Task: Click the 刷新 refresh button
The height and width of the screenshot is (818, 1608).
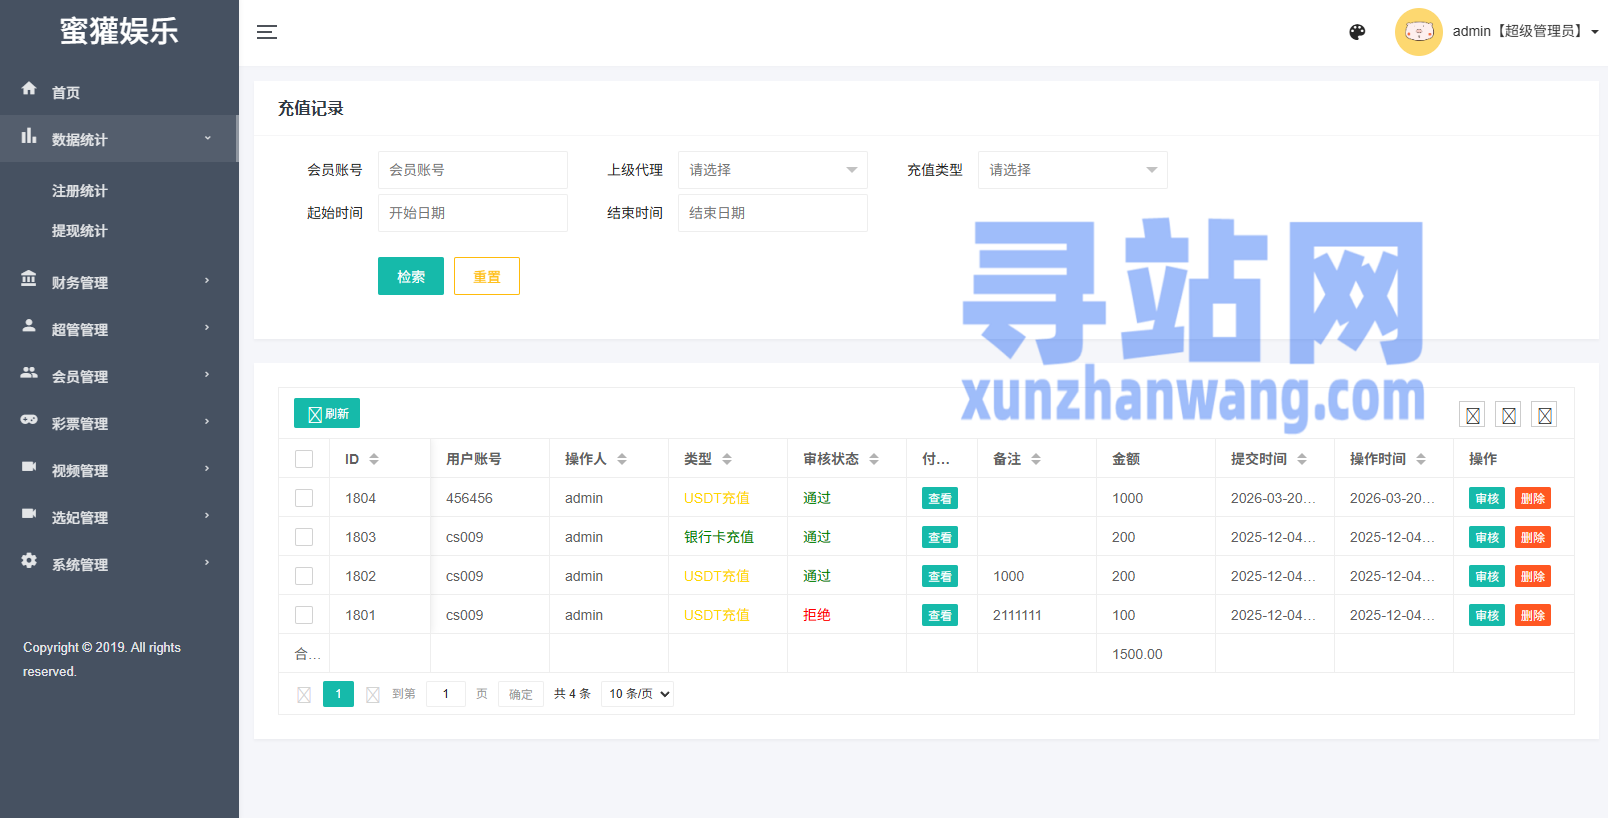Action: pos(327,413)
